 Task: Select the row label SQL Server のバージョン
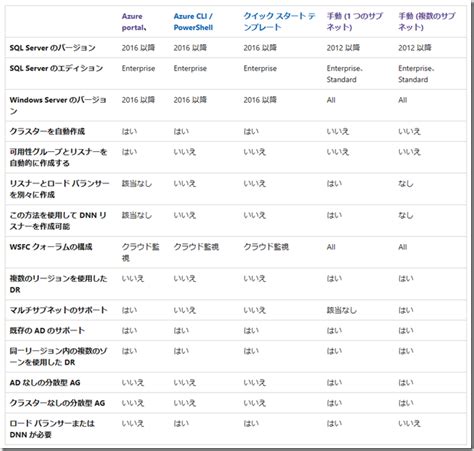tap(52, 48)
